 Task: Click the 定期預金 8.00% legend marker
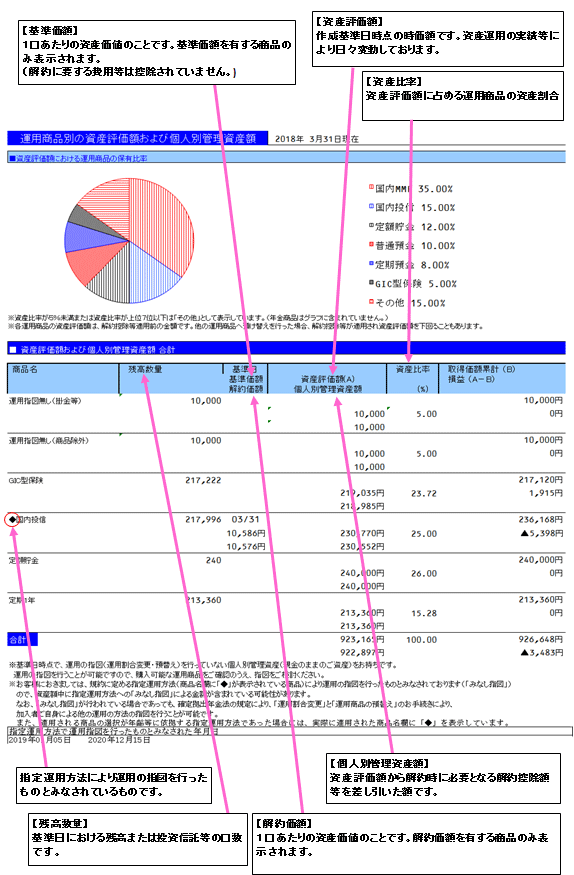pos(372,263)
